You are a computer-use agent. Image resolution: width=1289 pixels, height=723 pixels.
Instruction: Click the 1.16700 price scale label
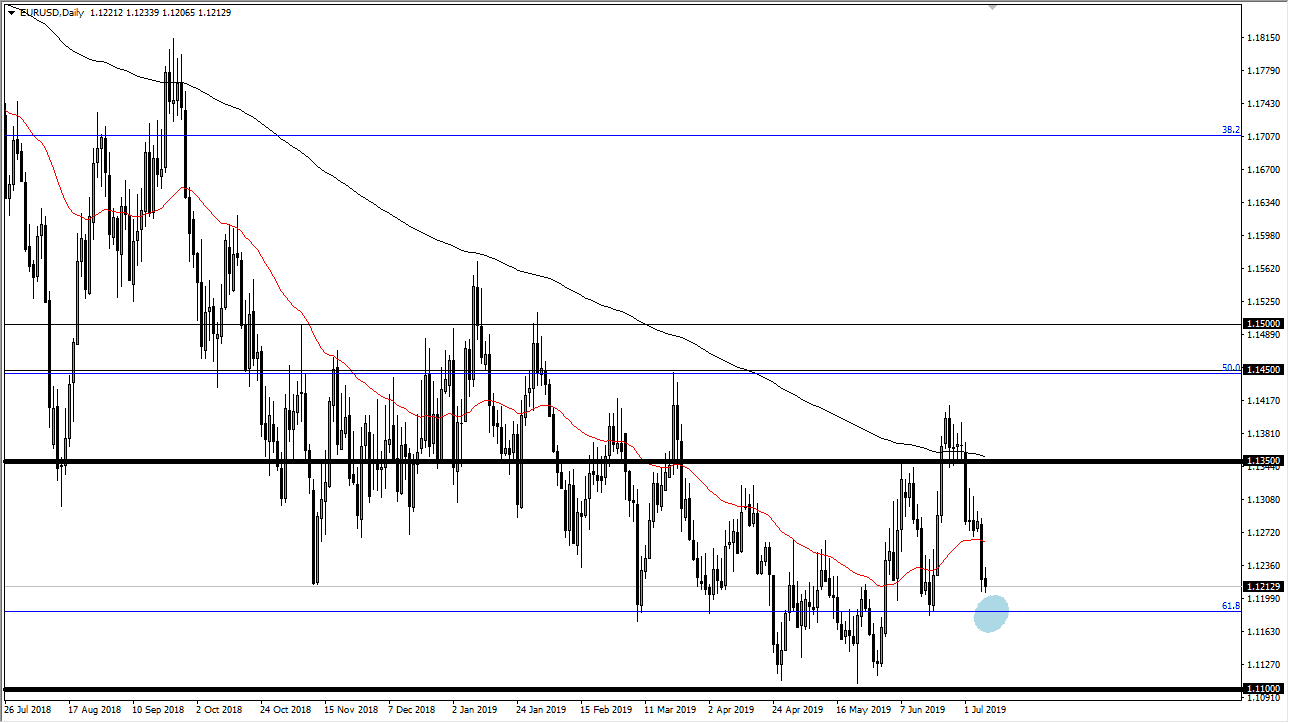click(1265, 170)
